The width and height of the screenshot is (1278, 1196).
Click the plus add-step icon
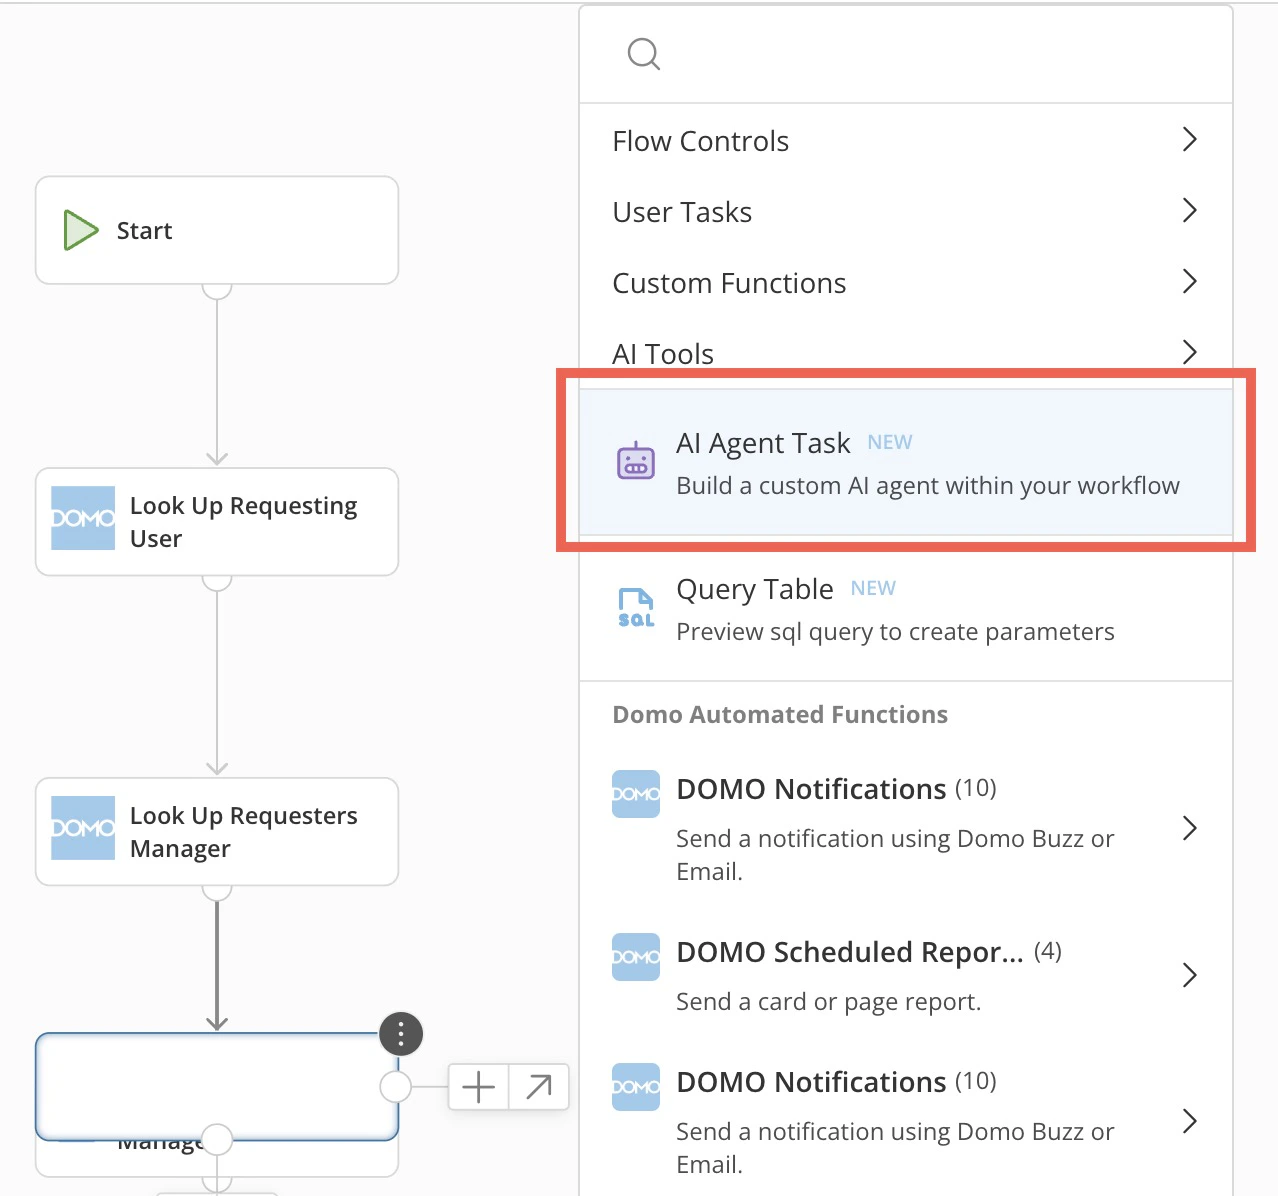[x=479, y=1086]
